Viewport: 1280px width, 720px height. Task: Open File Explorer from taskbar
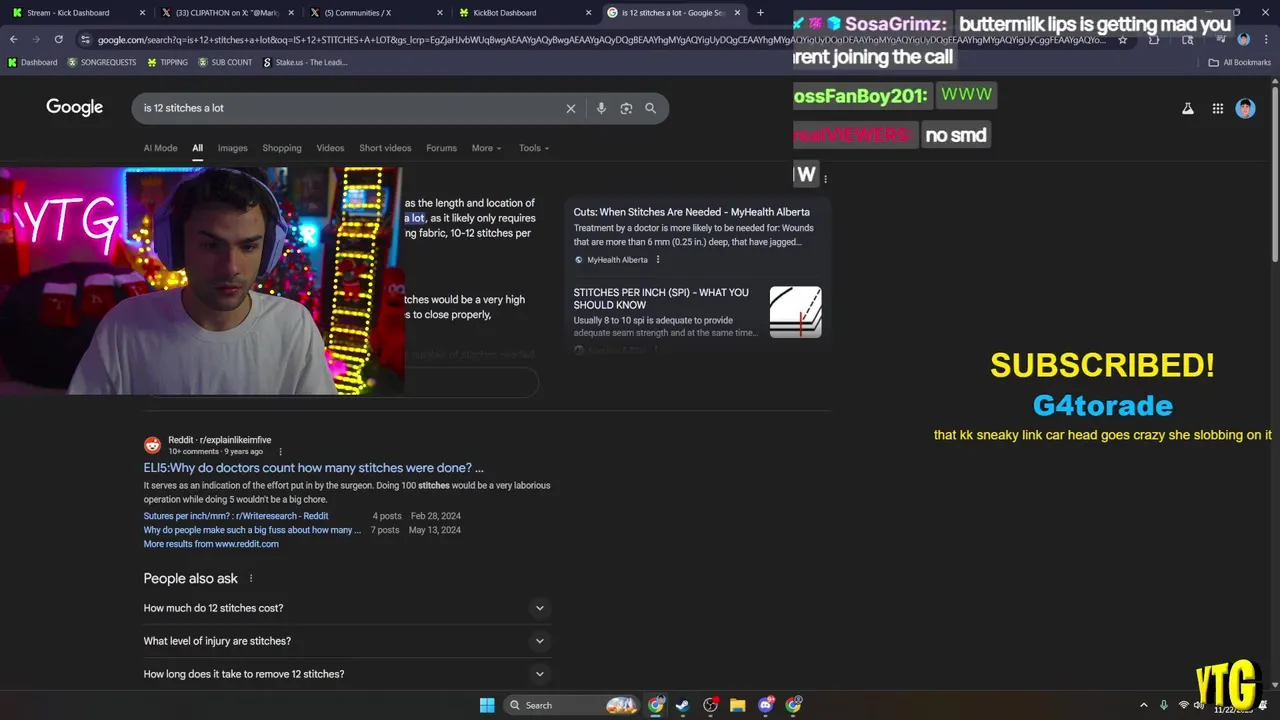pos(737,705)
